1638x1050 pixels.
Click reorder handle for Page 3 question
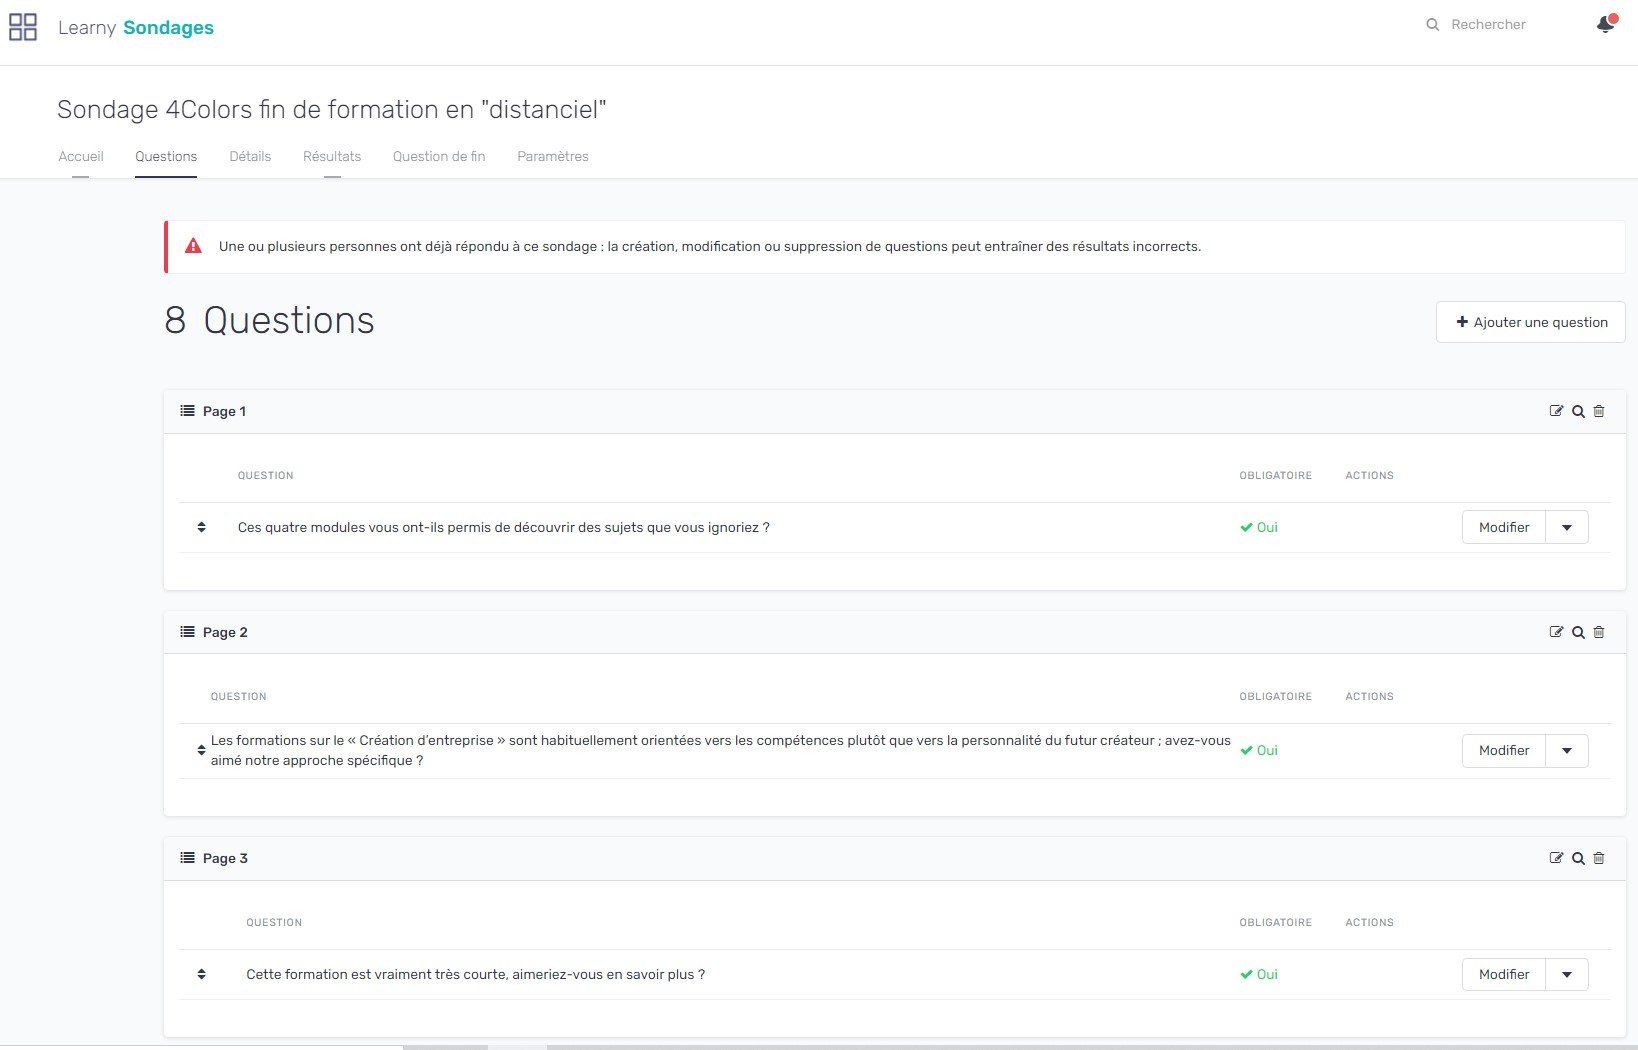[x=201, y=974]
